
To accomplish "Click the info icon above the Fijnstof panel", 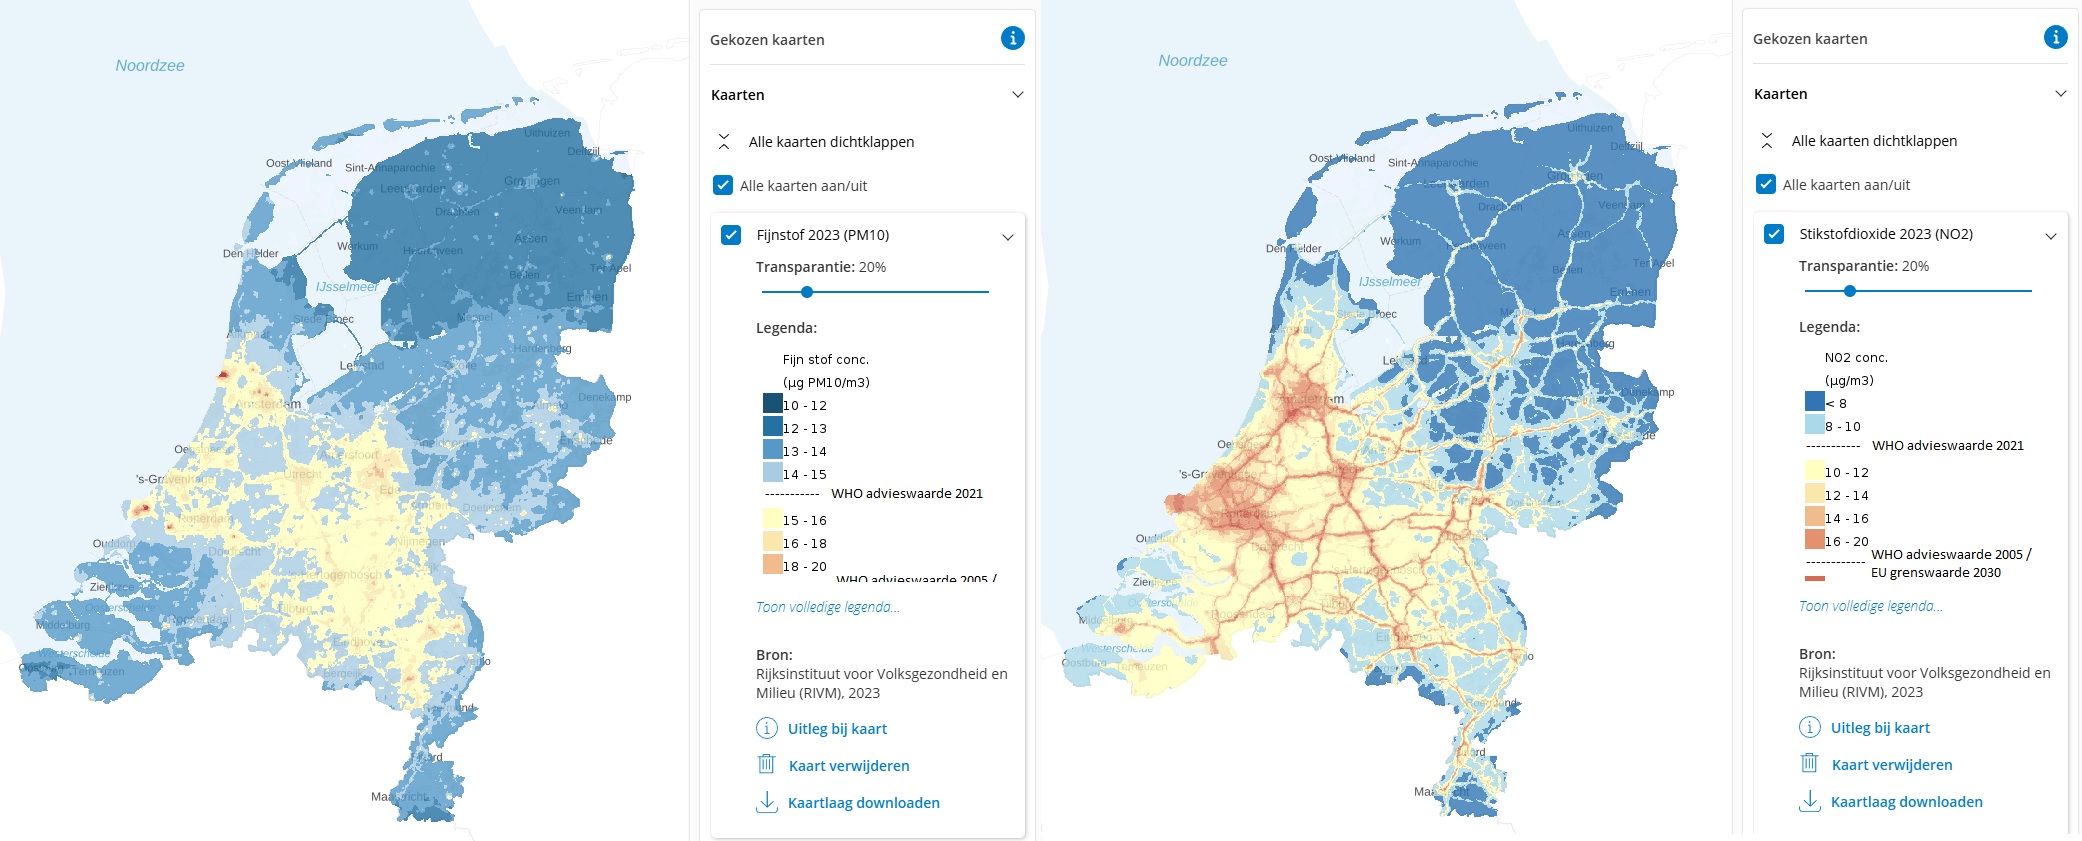I will coord(1012,38).
